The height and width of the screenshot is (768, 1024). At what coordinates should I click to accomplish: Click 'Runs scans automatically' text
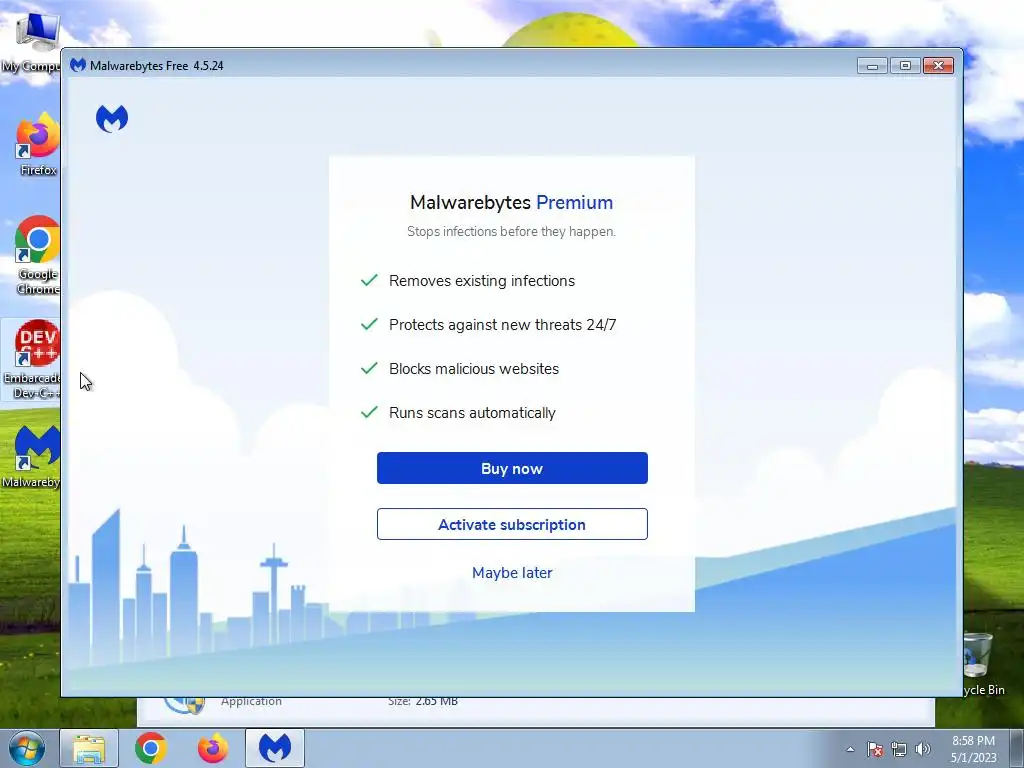click(x=472, y=413)
